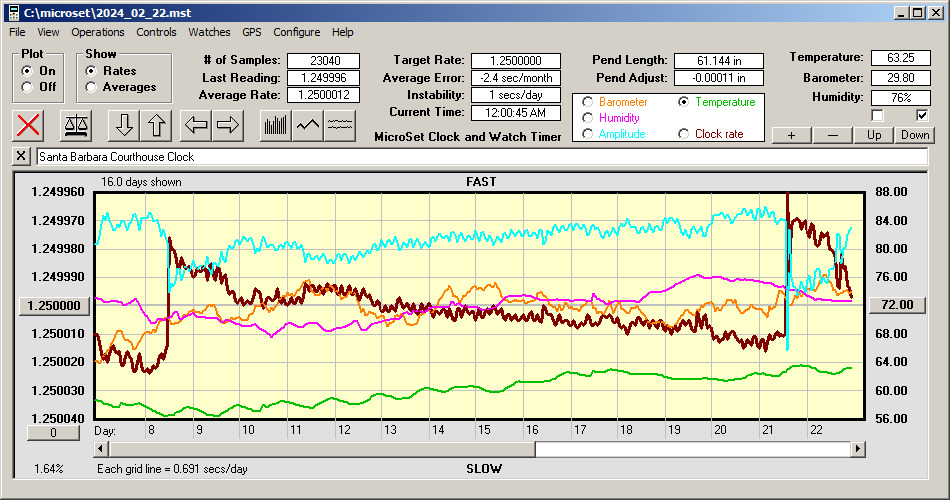Click the Temperature reading field
Screen dimensions: 950x500
point(900,58)
